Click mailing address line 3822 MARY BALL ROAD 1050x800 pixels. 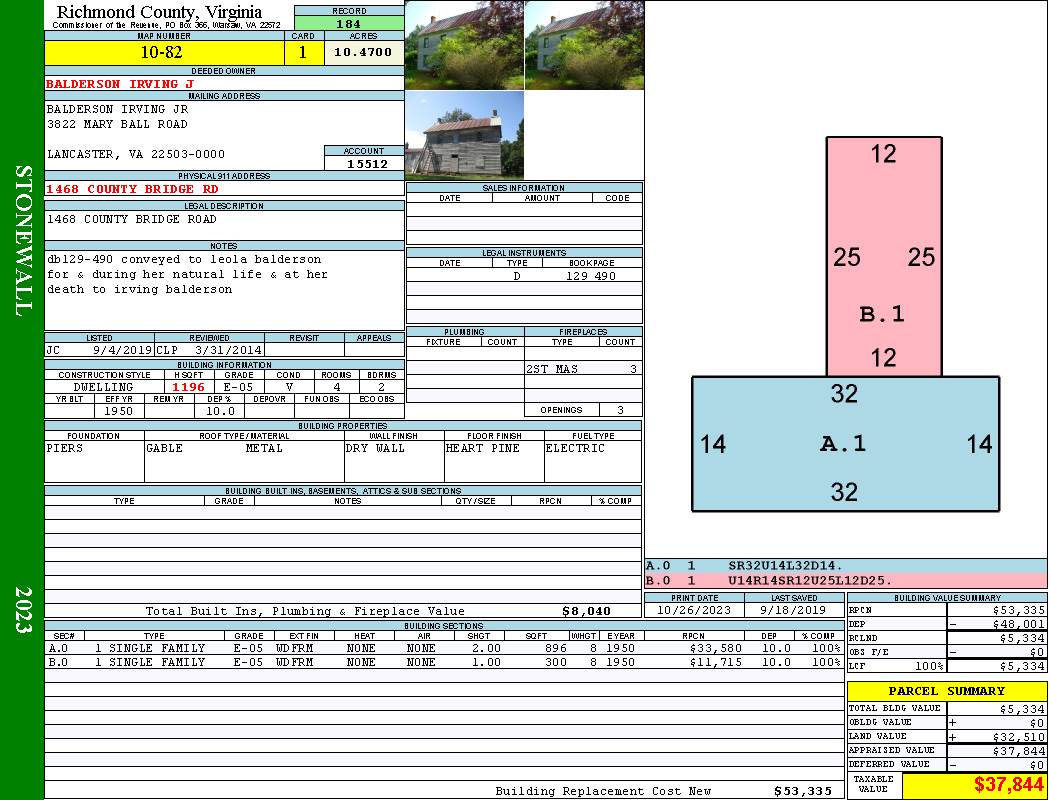point(117,124)
